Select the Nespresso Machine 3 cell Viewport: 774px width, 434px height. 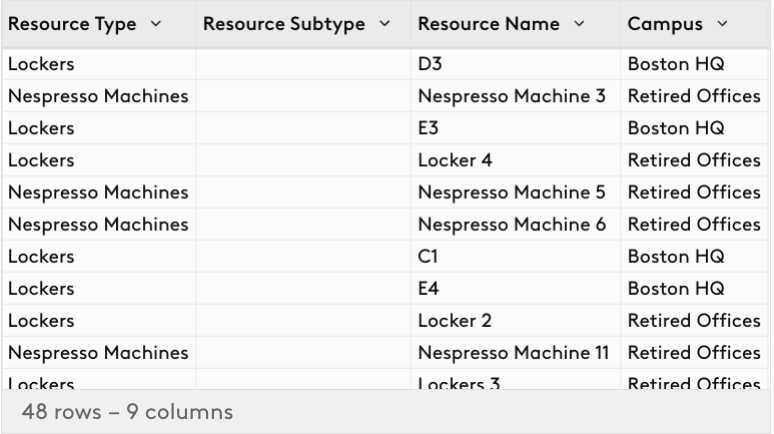[515, 96]
